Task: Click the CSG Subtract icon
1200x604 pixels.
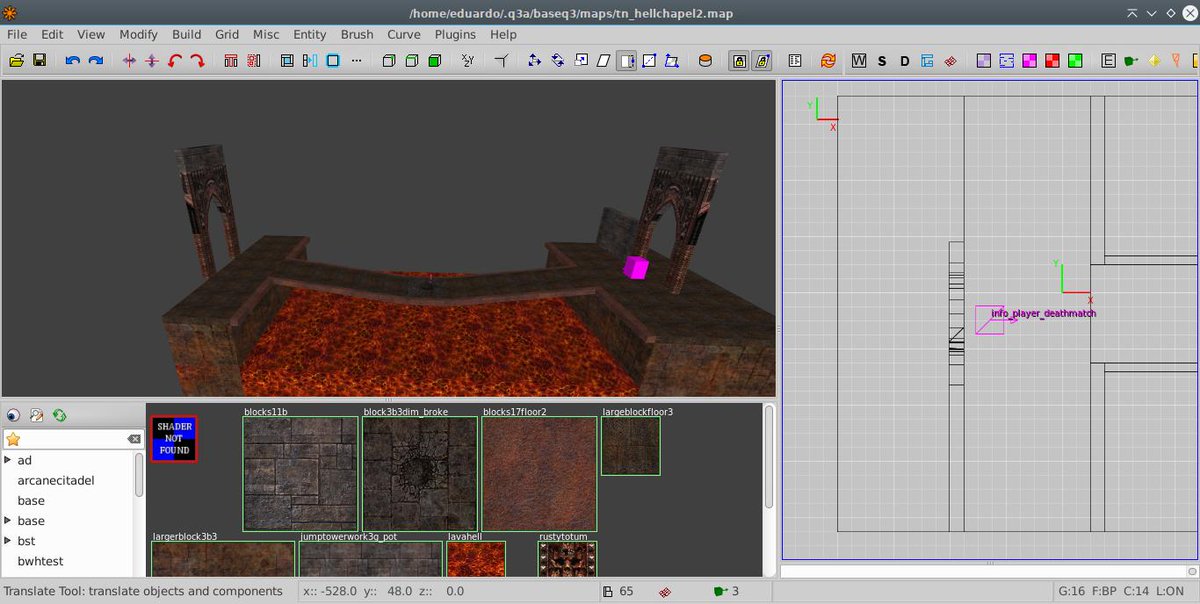Action: pos(287,61)
